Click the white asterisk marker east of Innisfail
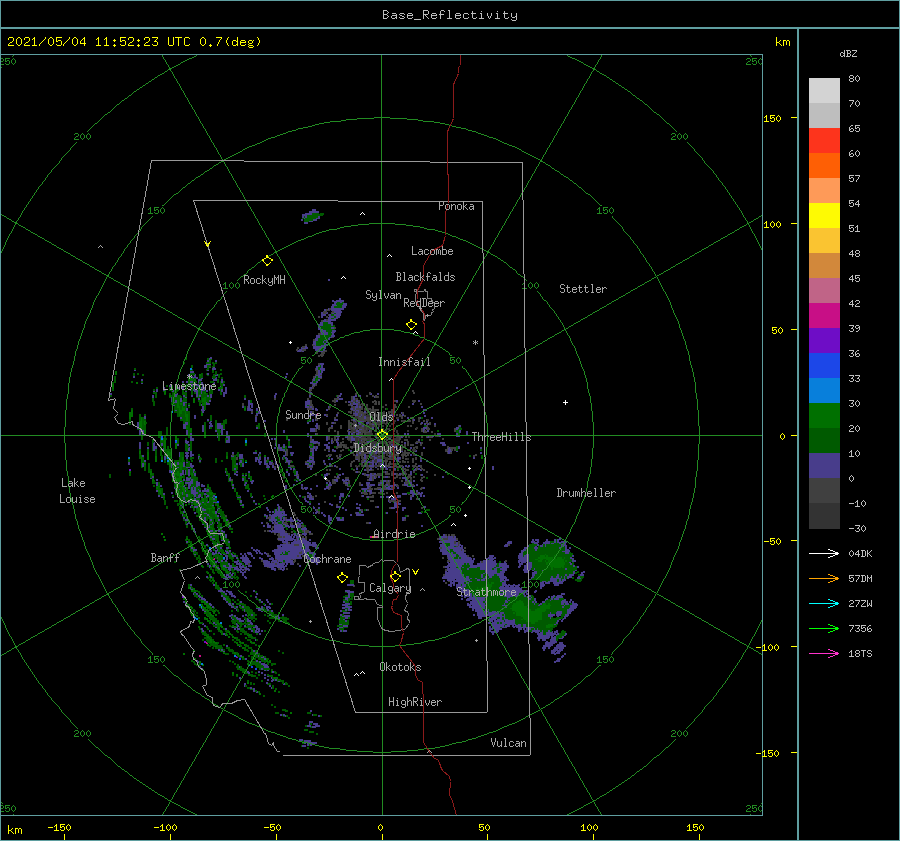Viewport: 900px width, 841px height. tap(475, 343)
